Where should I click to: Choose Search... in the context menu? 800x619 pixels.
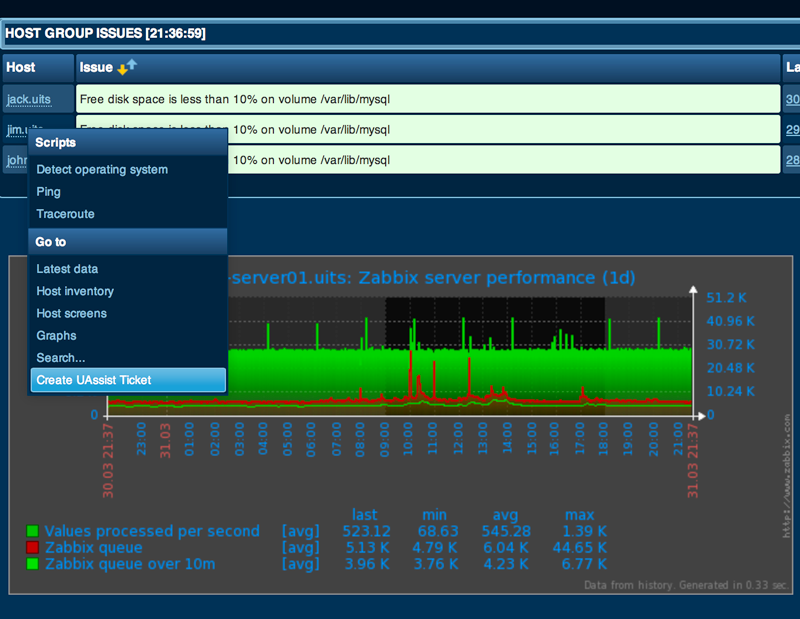click(x=61, y=358)
